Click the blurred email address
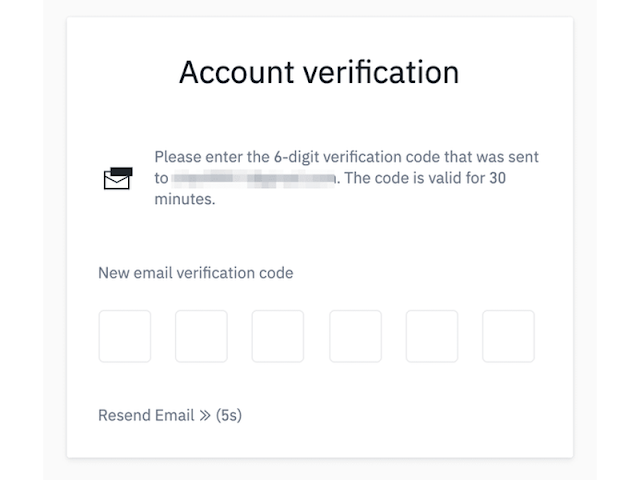The height and width of the screenshot is (480, 640). click(254, 179)
